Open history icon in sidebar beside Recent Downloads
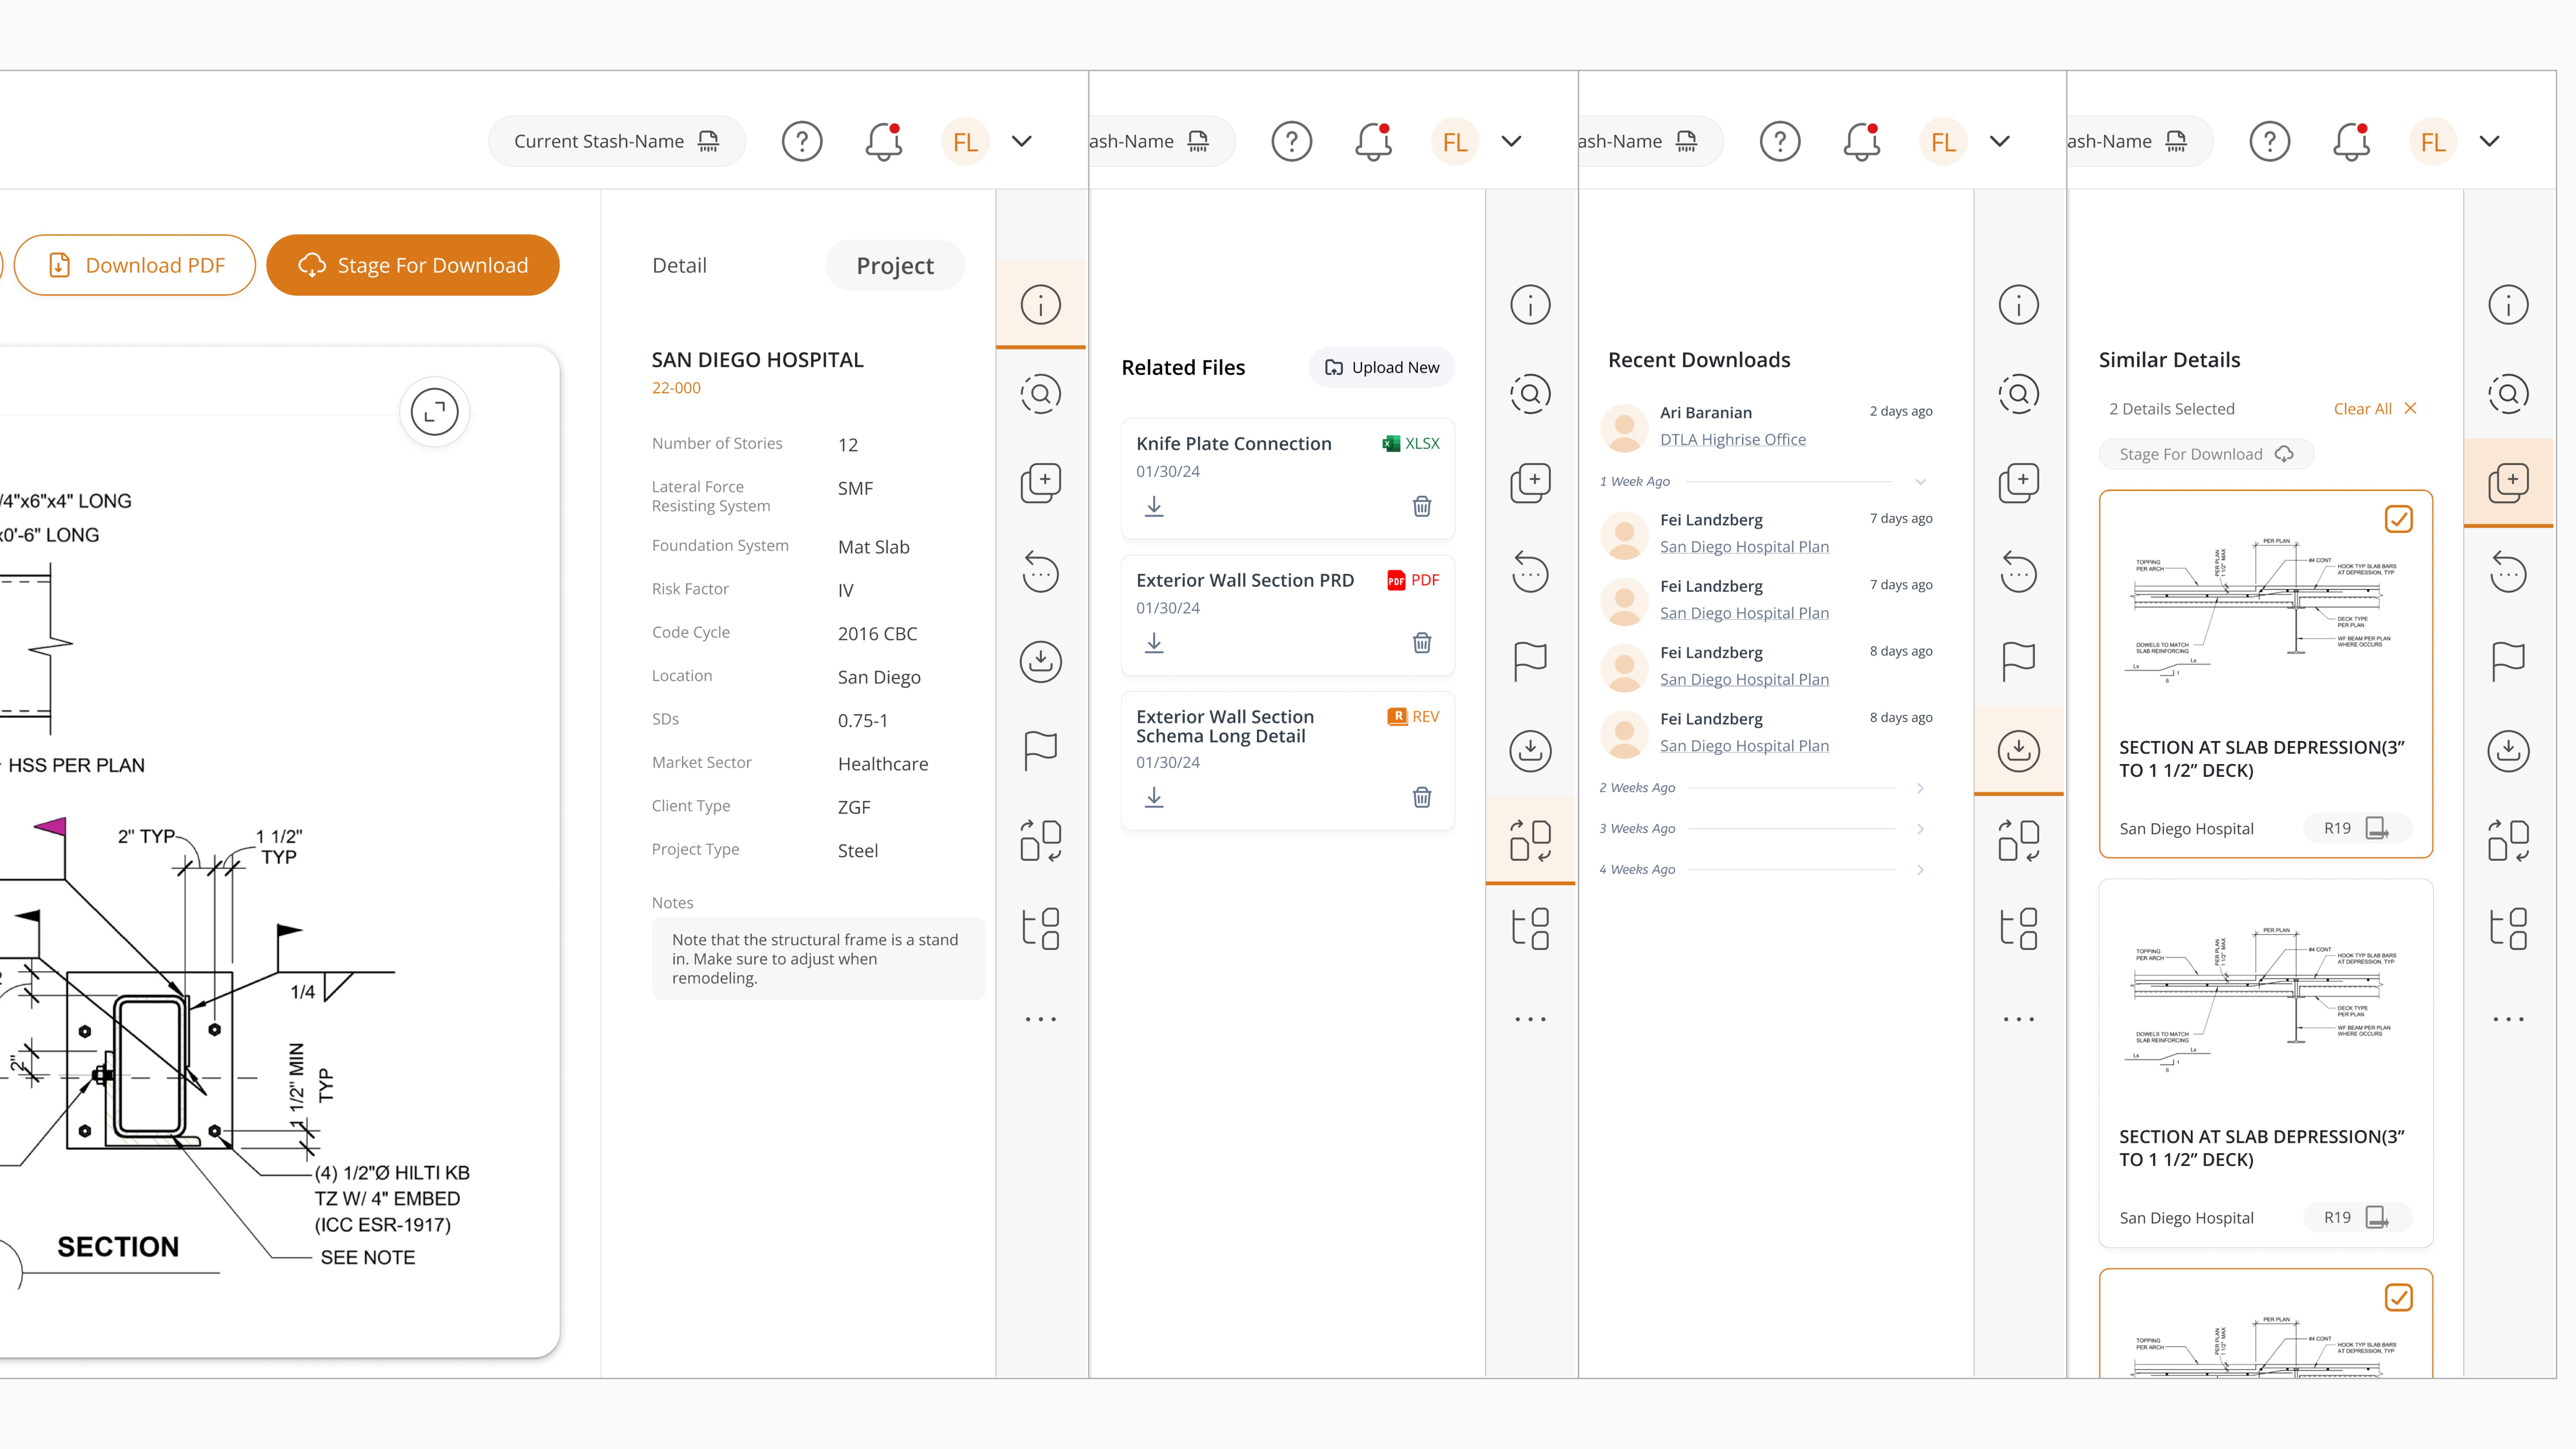The width and height of the screenshot is (2576, 1449). coord(2019,572)
